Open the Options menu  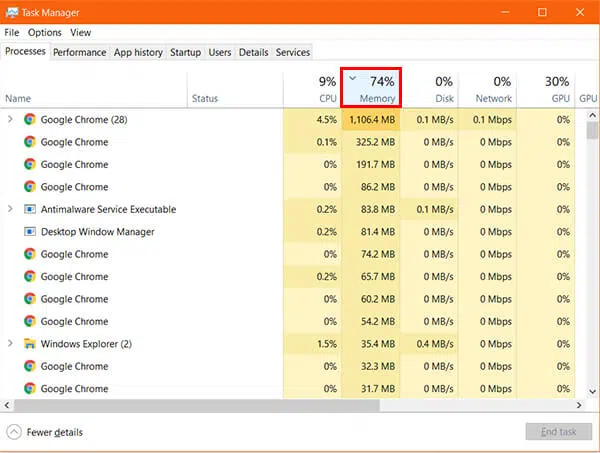pyautogui.click(x=45, y=33)
